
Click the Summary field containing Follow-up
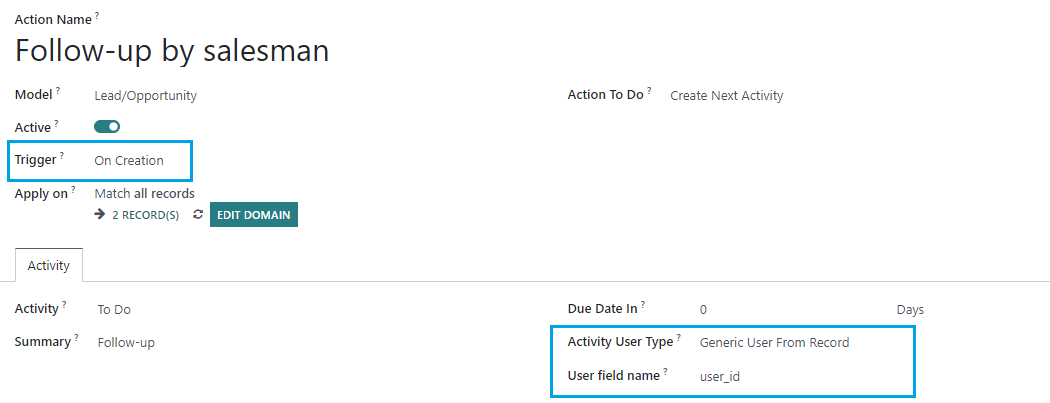point(126,343)
